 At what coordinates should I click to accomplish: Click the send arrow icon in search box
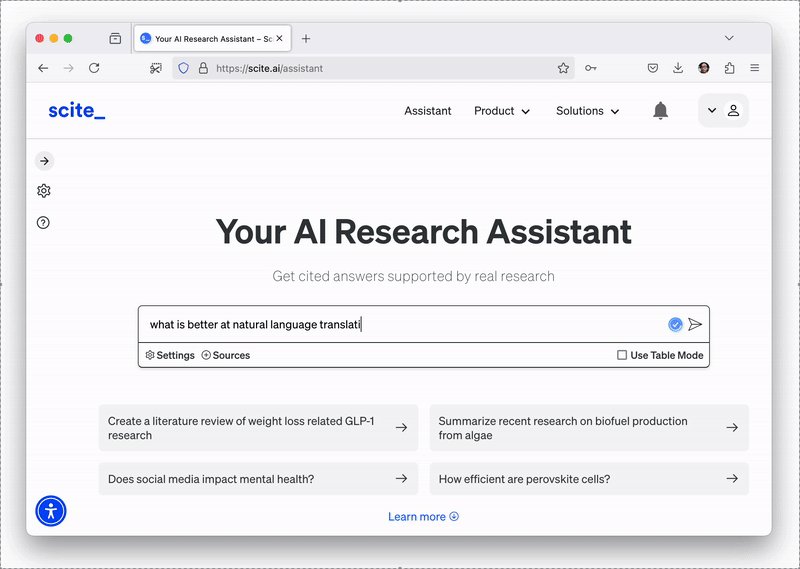click(x=695, y=324)
